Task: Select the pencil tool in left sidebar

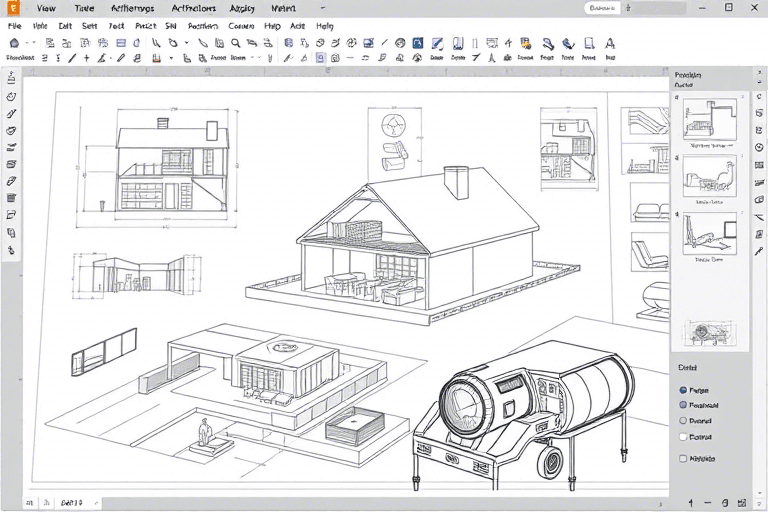Action: point(12,114)
